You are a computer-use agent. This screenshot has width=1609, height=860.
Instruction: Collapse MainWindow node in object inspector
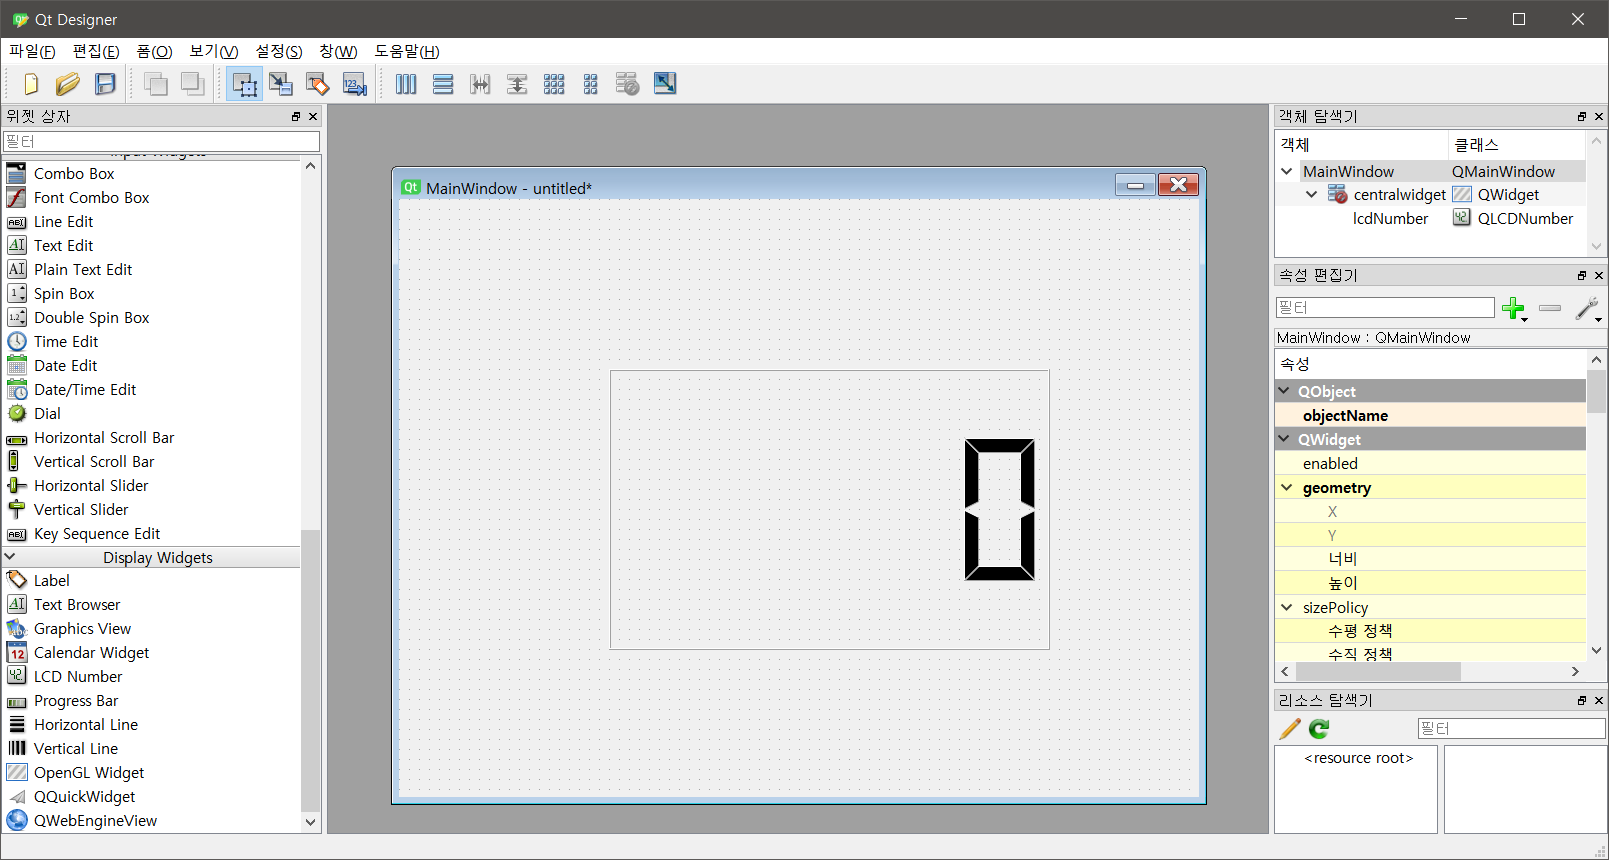(1287, 172)
